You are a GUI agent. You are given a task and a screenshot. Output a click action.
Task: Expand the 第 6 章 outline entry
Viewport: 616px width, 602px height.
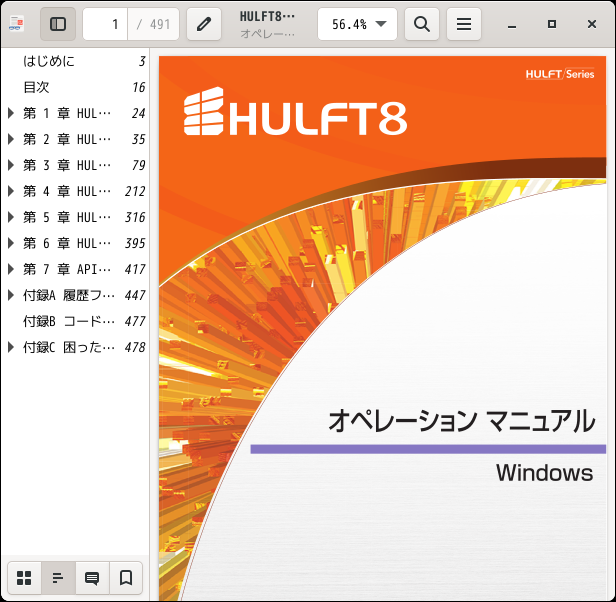tap(11, 243)
